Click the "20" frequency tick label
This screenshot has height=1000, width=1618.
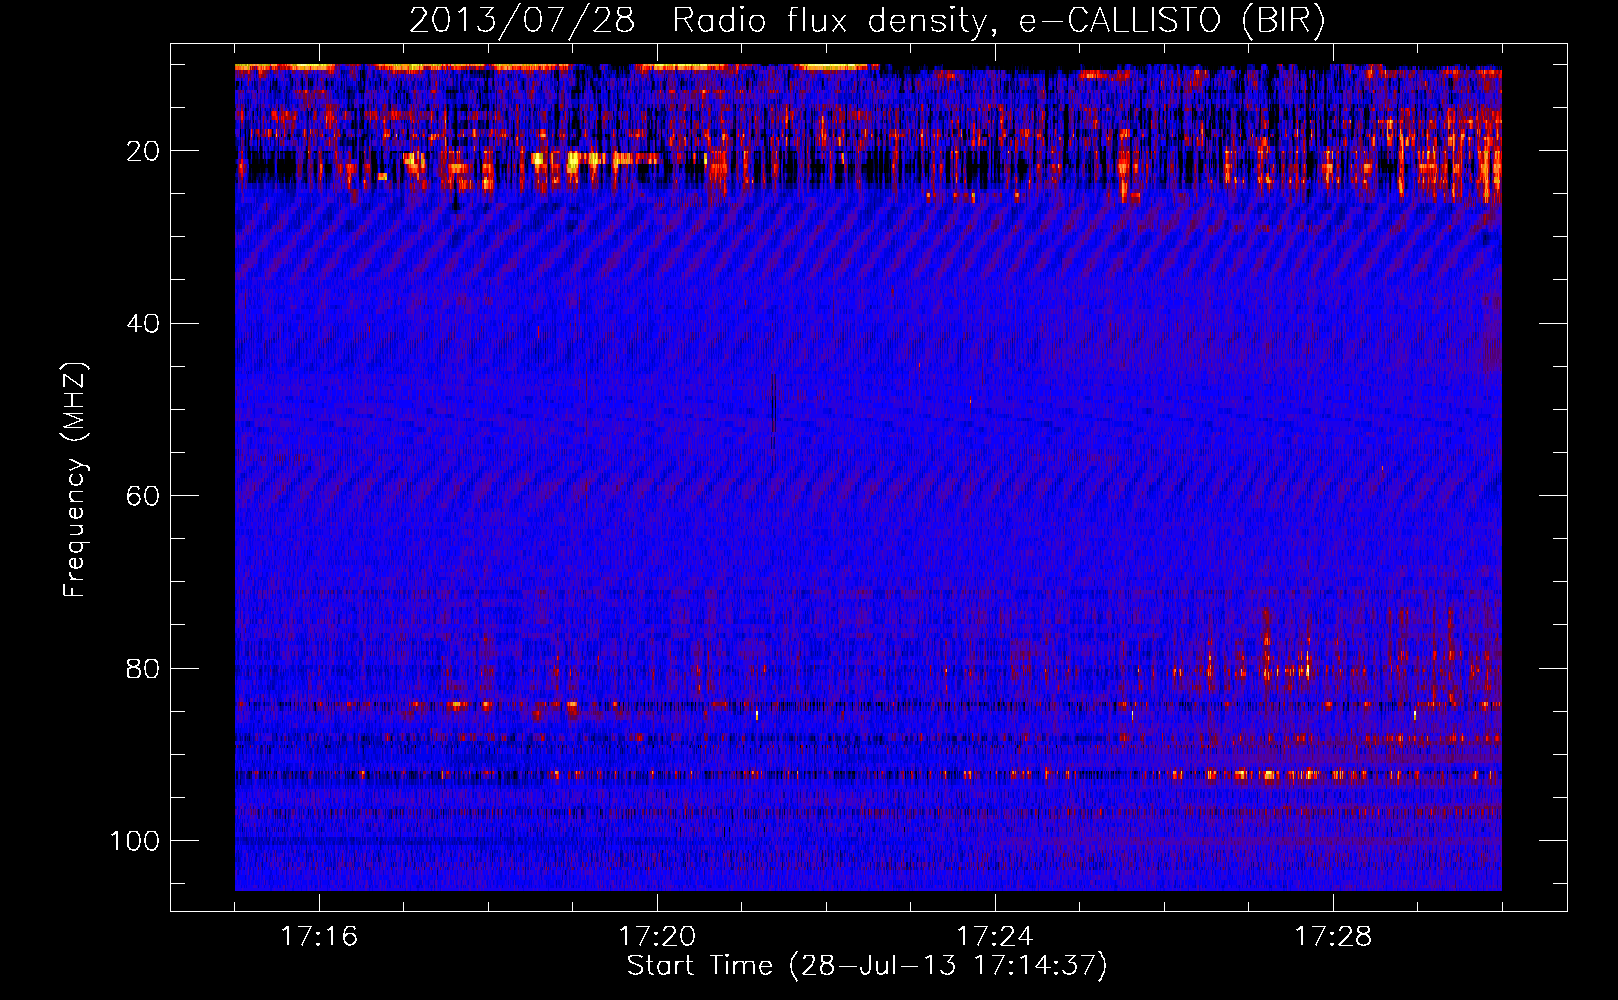coord(143,151)
